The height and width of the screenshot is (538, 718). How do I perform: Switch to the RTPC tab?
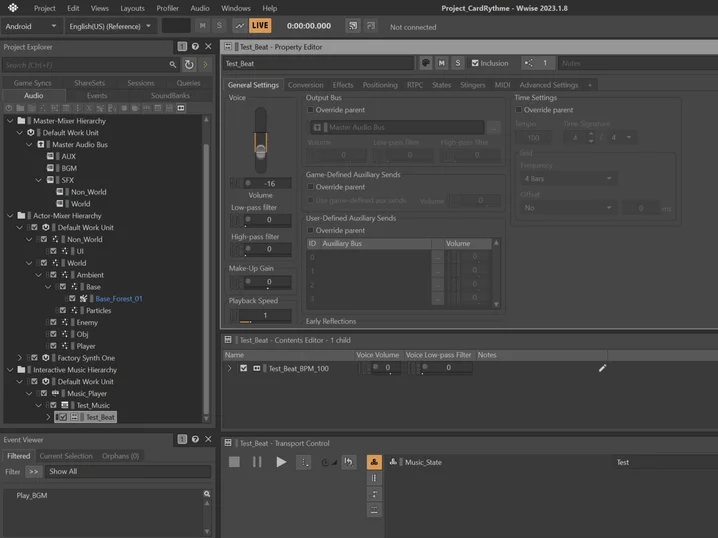click(x=415, y=85)
